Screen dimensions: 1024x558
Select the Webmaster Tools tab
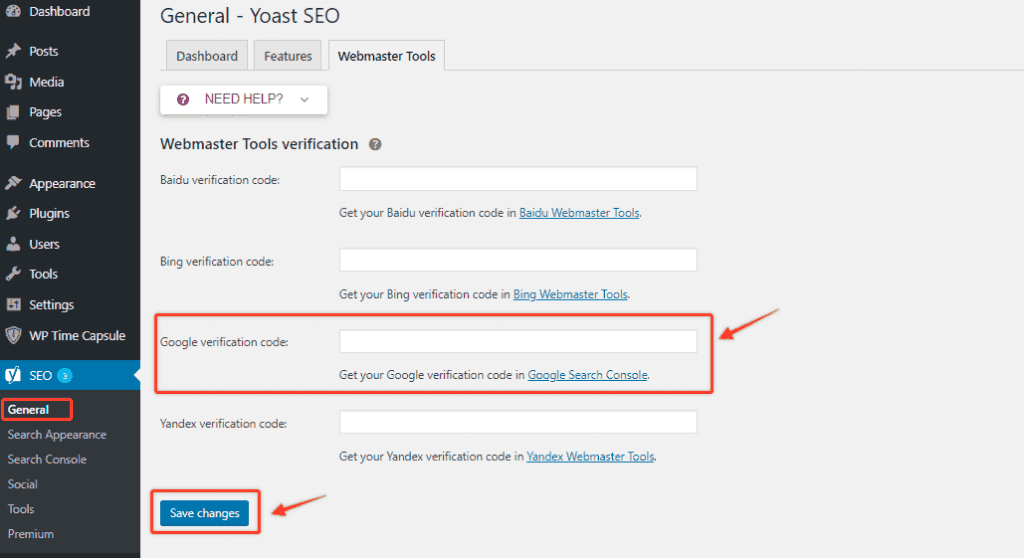[387, 56]
